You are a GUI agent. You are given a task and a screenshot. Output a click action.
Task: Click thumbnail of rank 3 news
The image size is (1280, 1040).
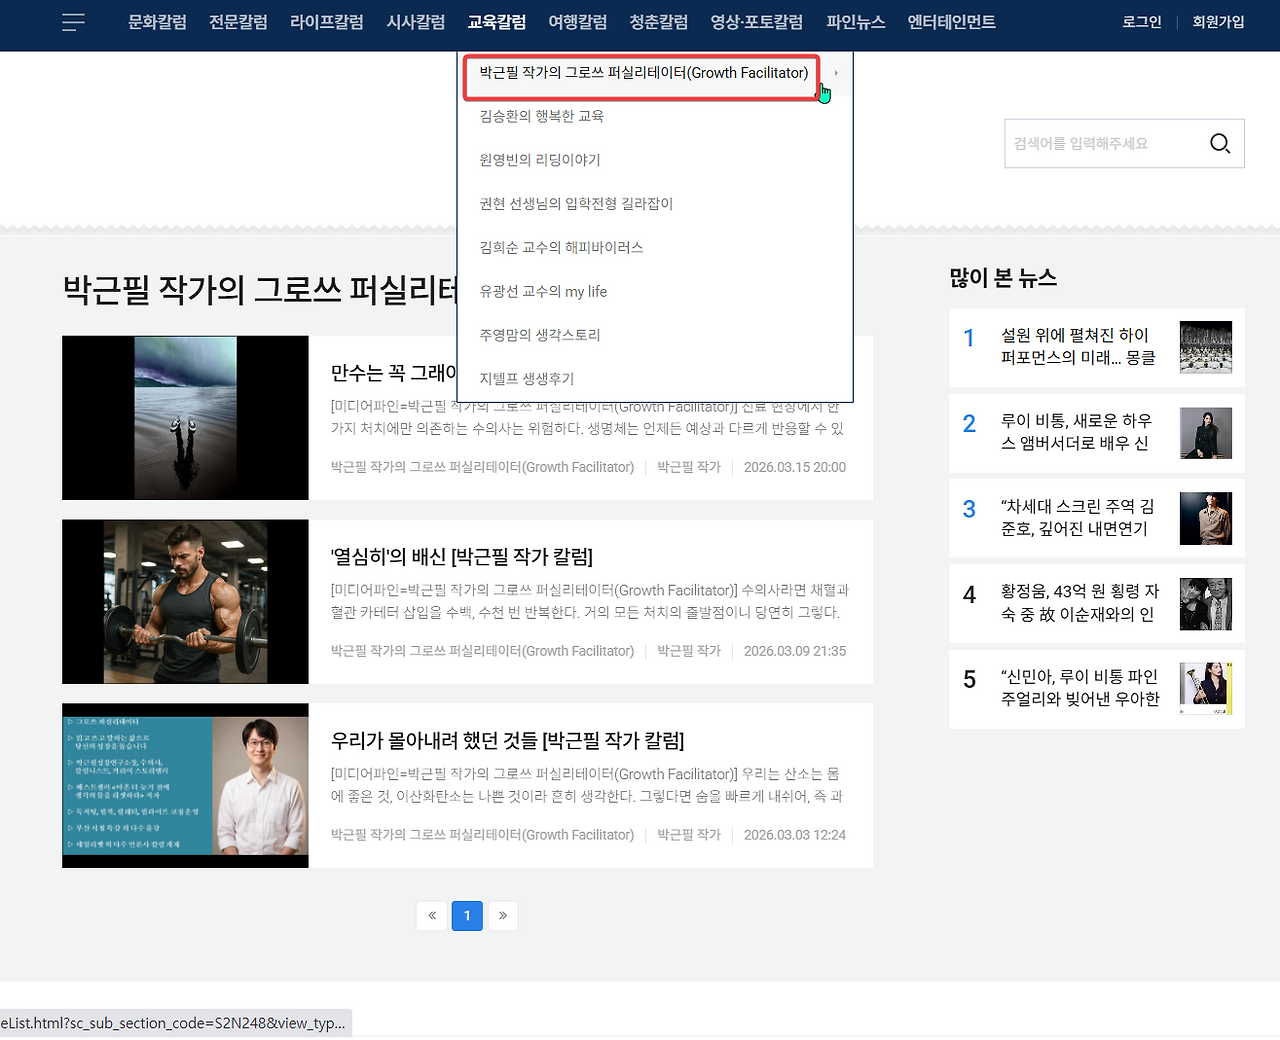1206,518
